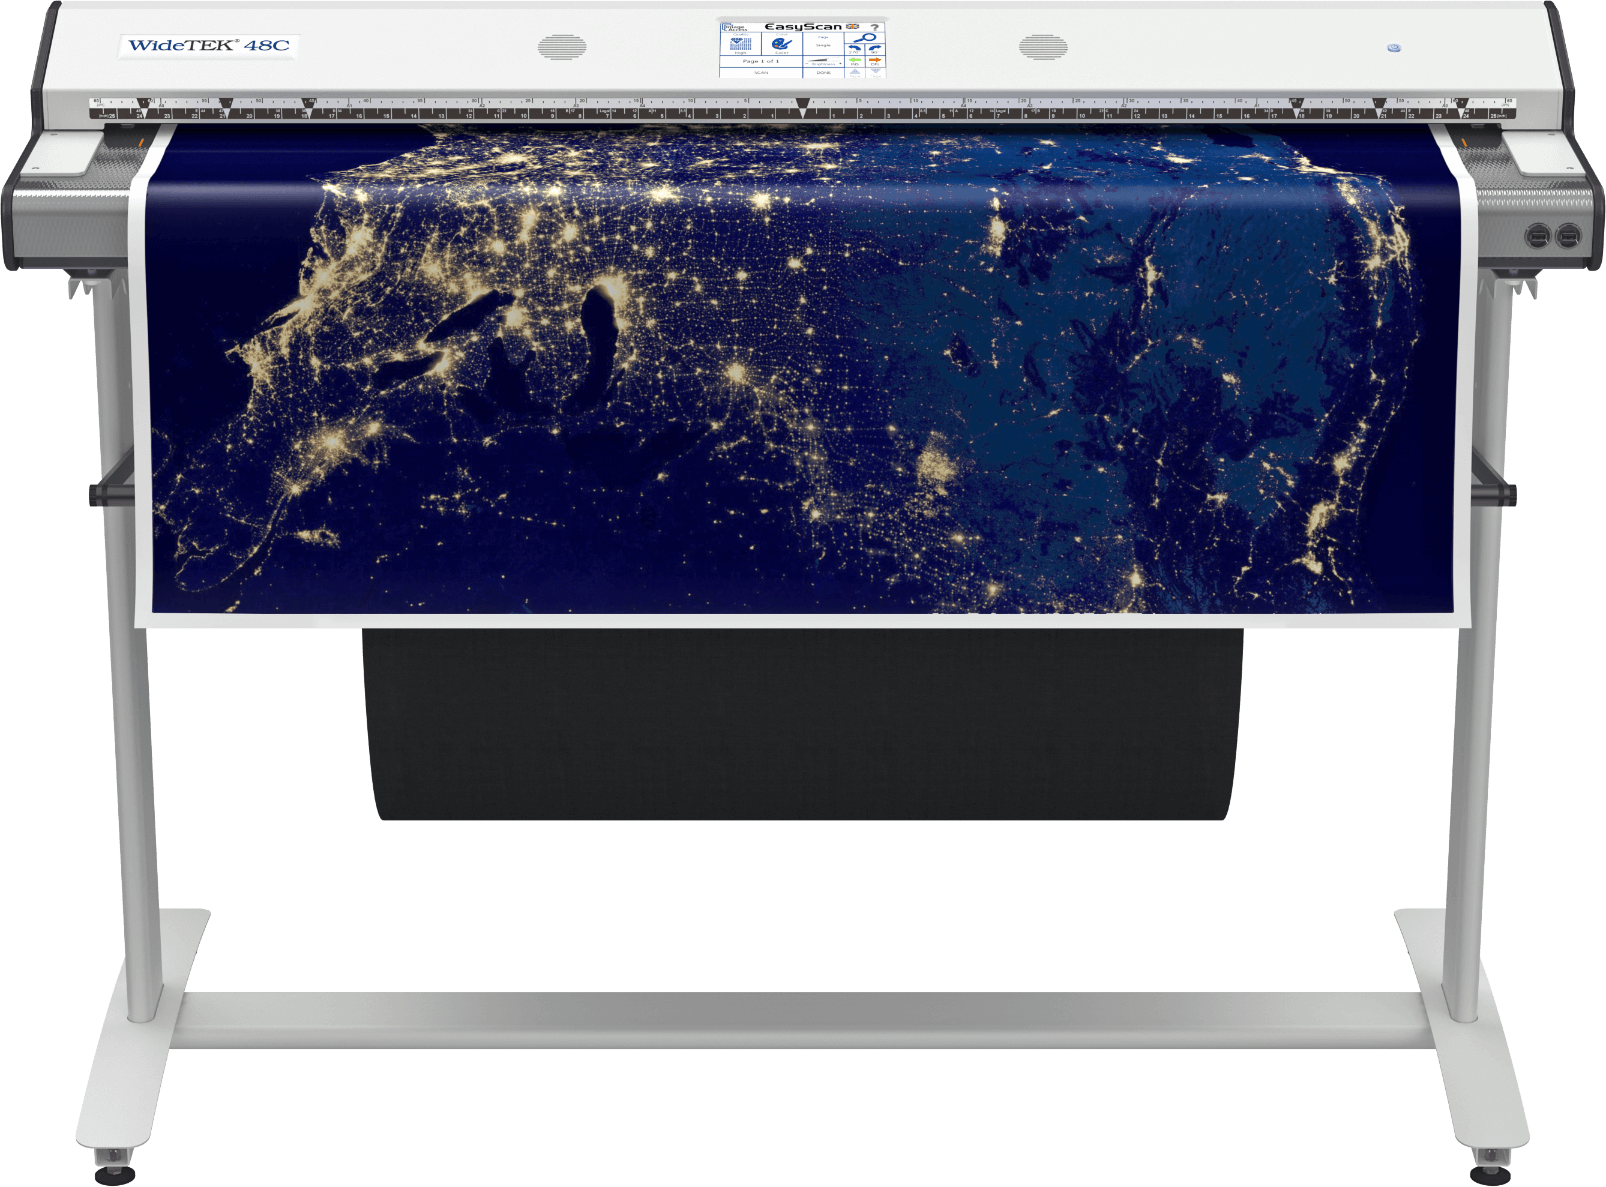Tap the orange right arrow button
Screen dimensions: 1606x1187
coord(875,60)
